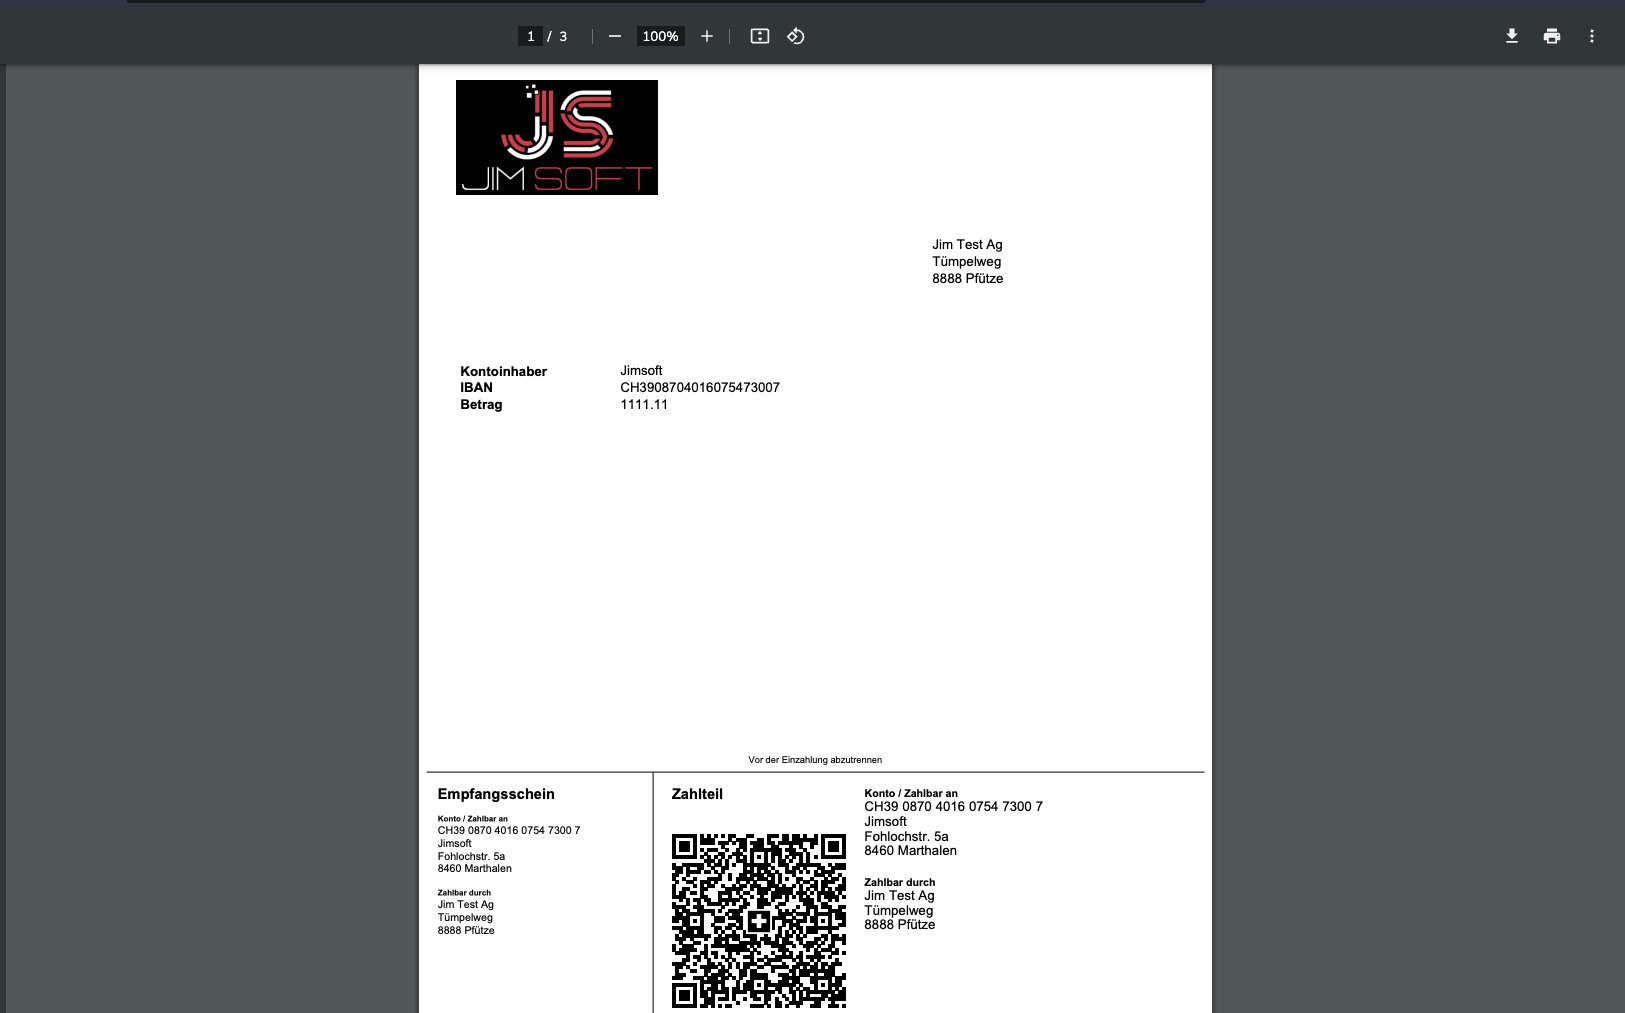Click the Jim Soft logo image
The height and width of the screenshot is (1013, 1625).
pos(557,138)
